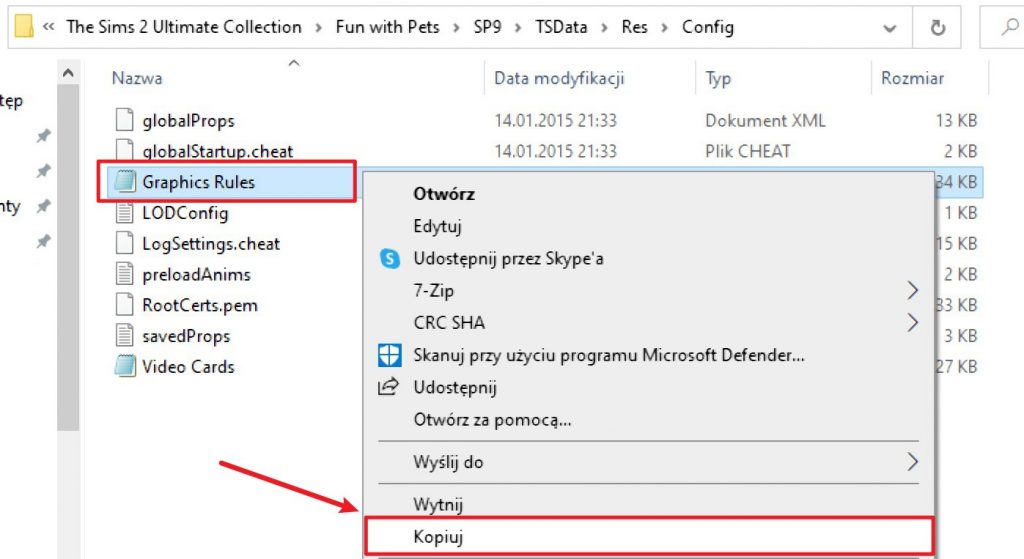The width and height of the screenshot is (1024, 559).
Task: Select the Video Cards file name
Action: 188,366
